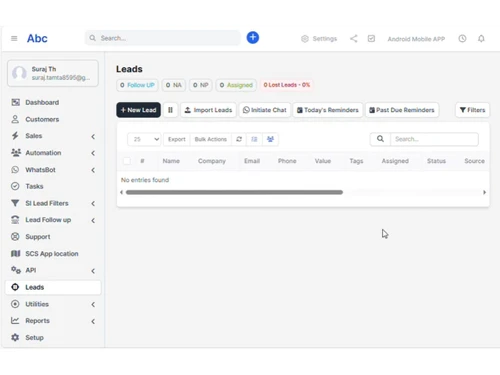The image size is (500, 375).
Task: Open the share icon in header
Action: tap(354, 39)
